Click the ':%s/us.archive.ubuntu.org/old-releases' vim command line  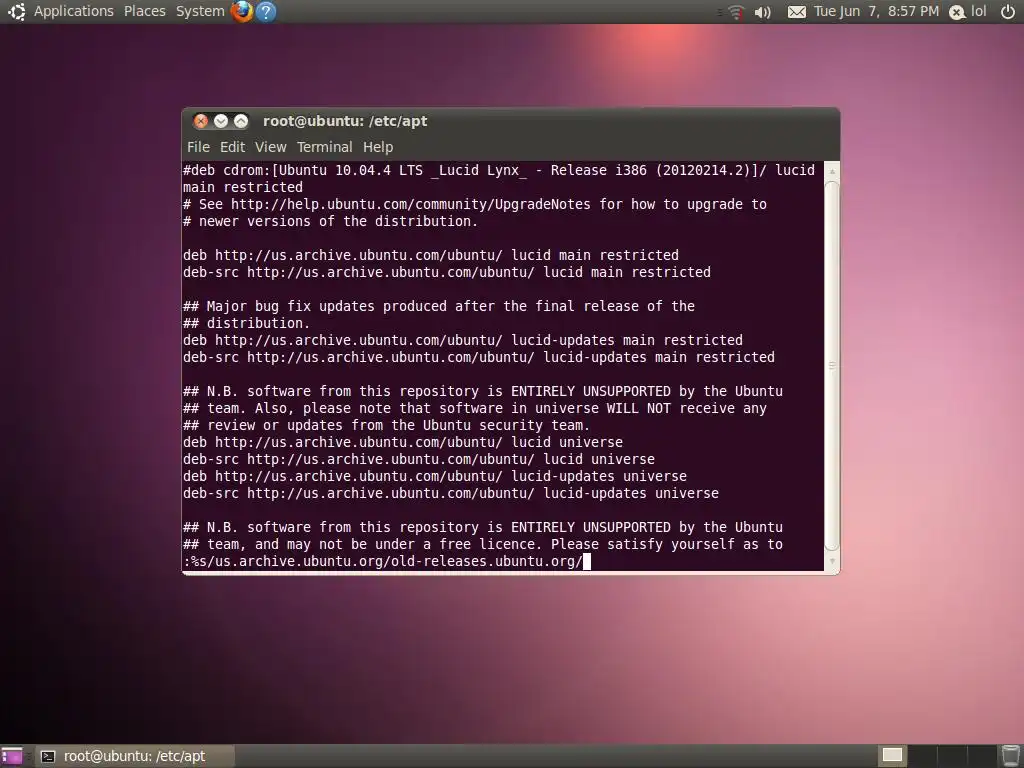click(x=383, y=561)
